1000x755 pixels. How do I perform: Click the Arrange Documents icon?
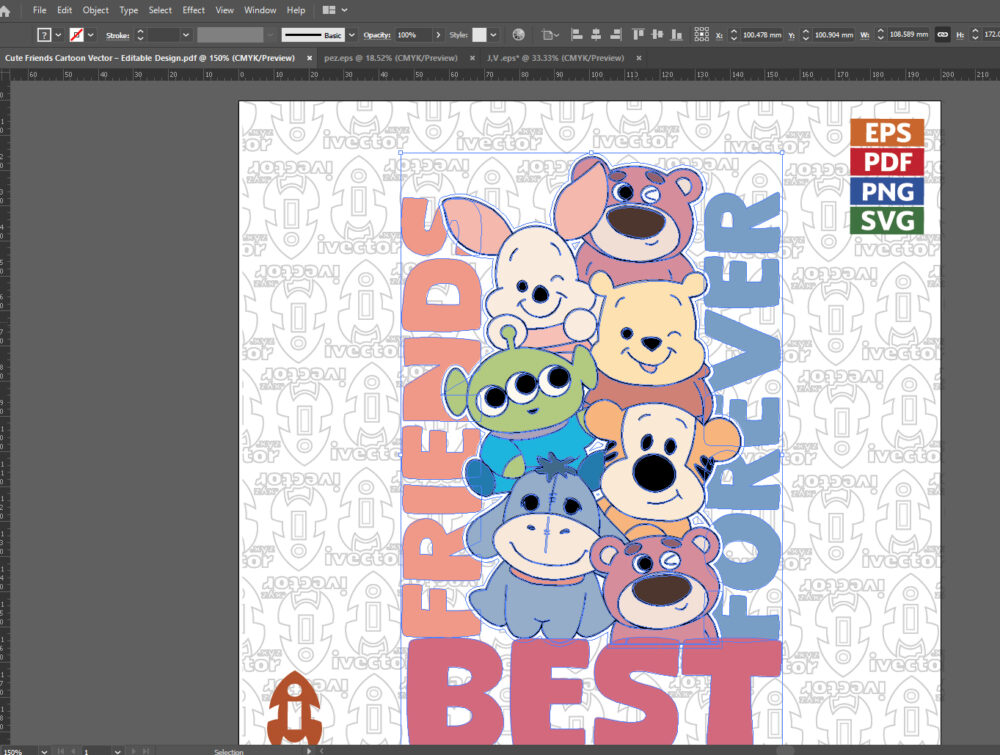pyautogui.click(x=329, y=10)
